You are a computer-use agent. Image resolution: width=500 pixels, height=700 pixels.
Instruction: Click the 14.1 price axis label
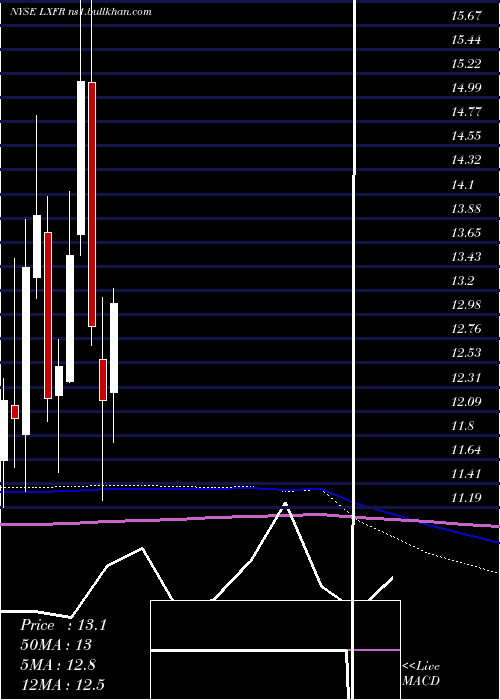click(x=462, y=184)
